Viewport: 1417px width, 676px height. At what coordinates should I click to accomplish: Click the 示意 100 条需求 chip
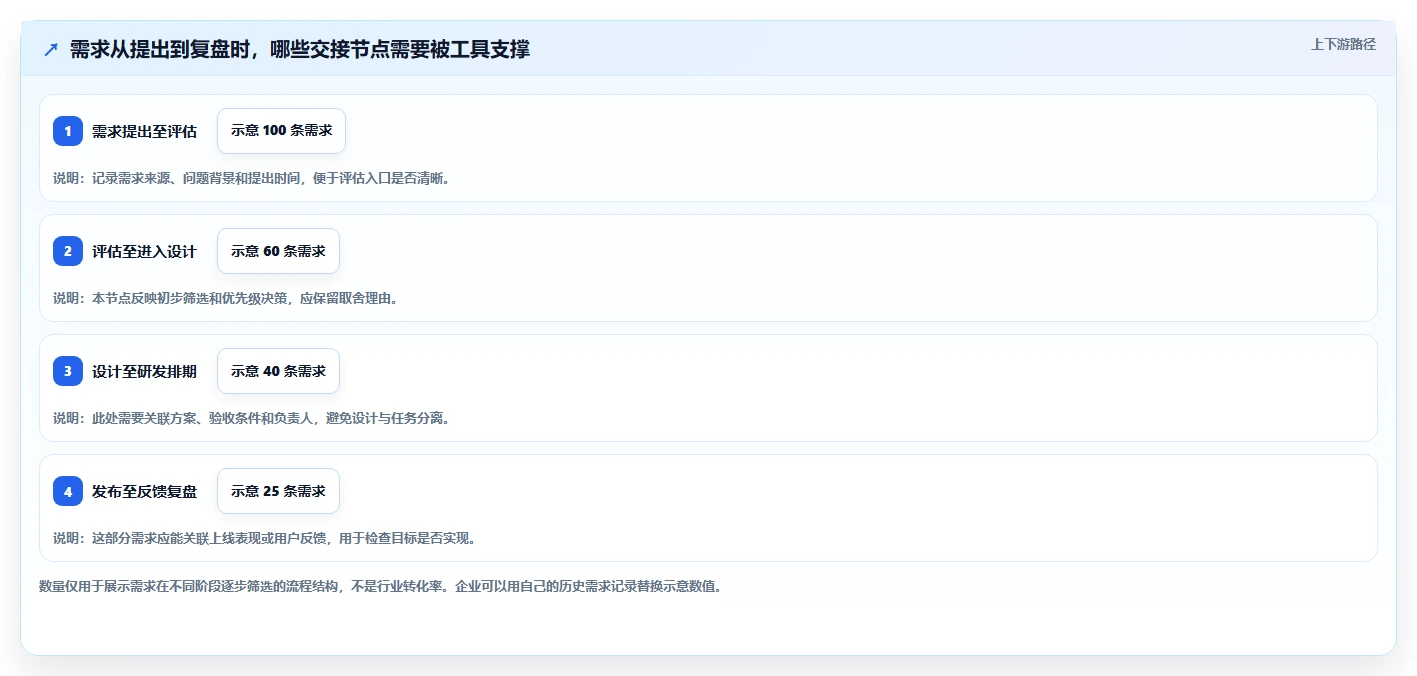click(281, 131)
